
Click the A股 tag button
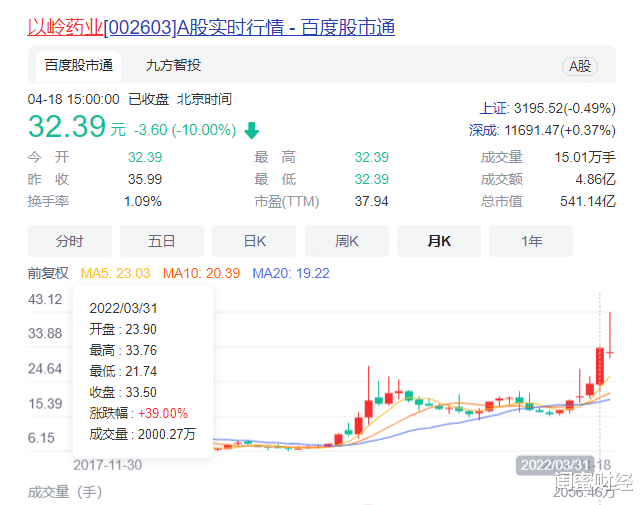(580, 66)
